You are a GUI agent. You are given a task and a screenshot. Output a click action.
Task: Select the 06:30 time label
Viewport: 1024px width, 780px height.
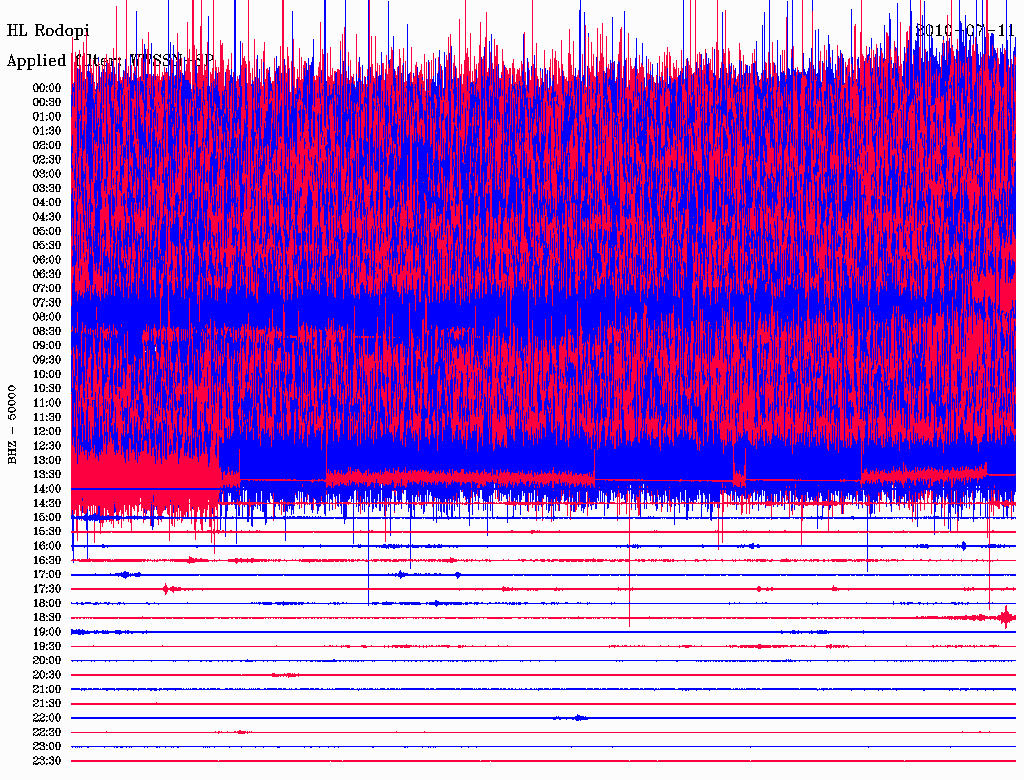click(x=47, y=274)
